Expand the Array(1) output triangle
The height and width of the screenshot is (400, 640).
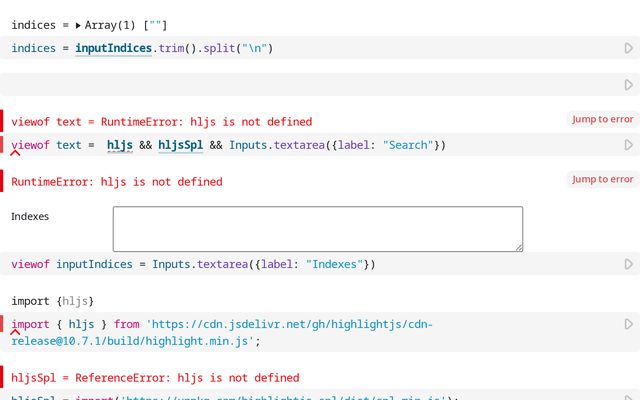click(x=78, y=25)
